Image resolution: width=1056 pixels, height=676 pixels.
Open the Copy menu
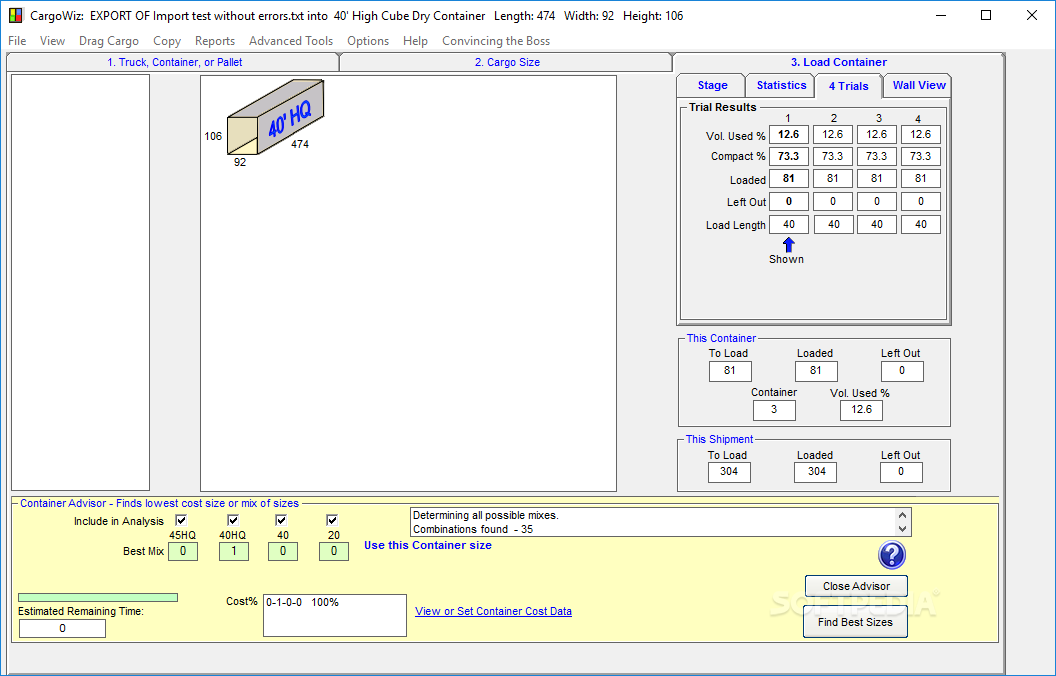point(167,41)
